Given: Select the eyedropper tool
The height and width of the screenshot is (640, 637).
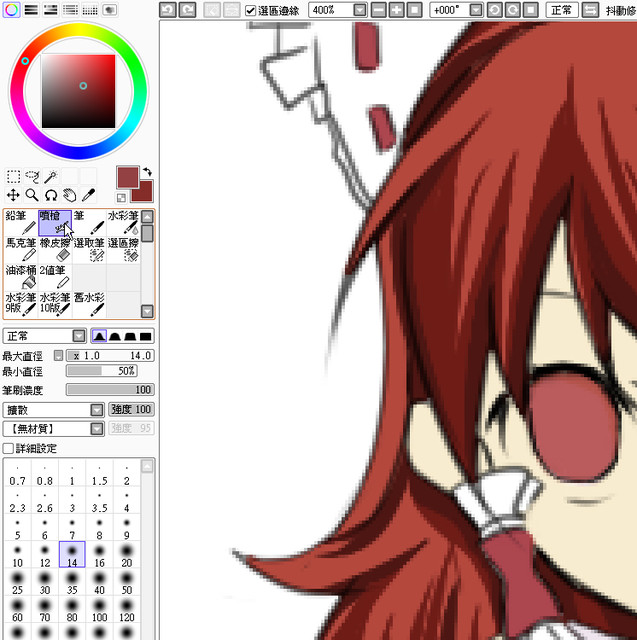Looking at the screenshot, I should click(x=88, y=196).
